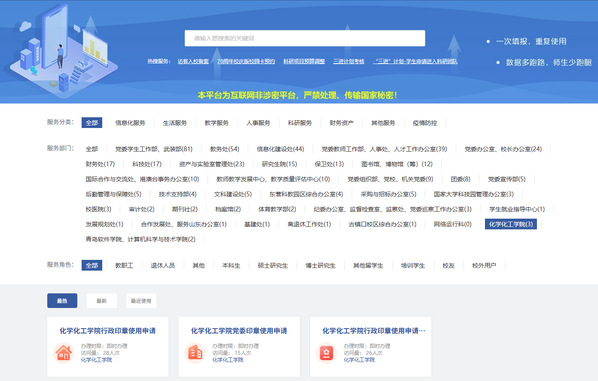Filter by department 科技处(17)
This screenshot has width=598, height=381.
[147, 164]
